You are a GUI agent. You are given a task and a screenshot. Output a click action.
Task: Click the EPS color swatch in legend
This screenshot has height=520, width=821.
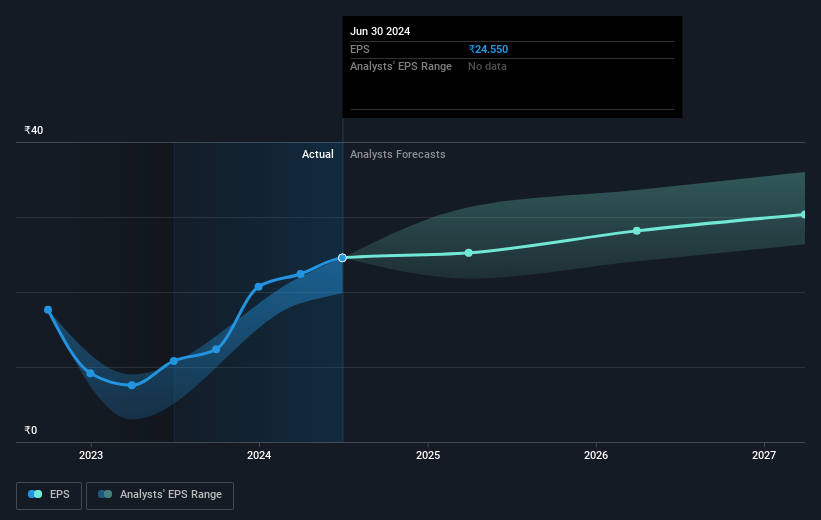pos(35,494)
